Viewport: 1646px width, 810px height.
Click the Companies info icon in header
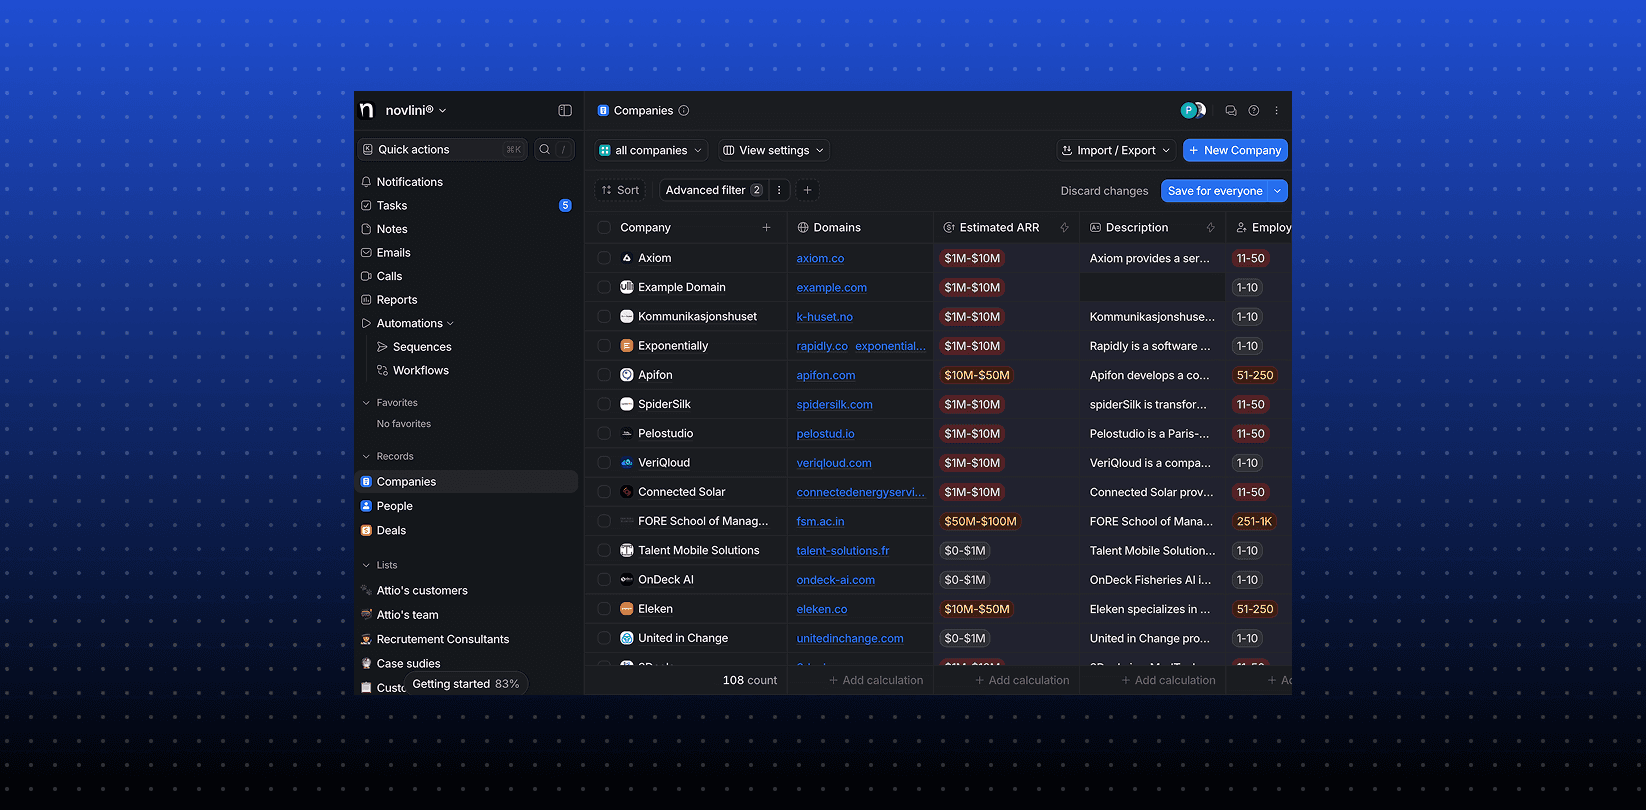pos(684,111)
